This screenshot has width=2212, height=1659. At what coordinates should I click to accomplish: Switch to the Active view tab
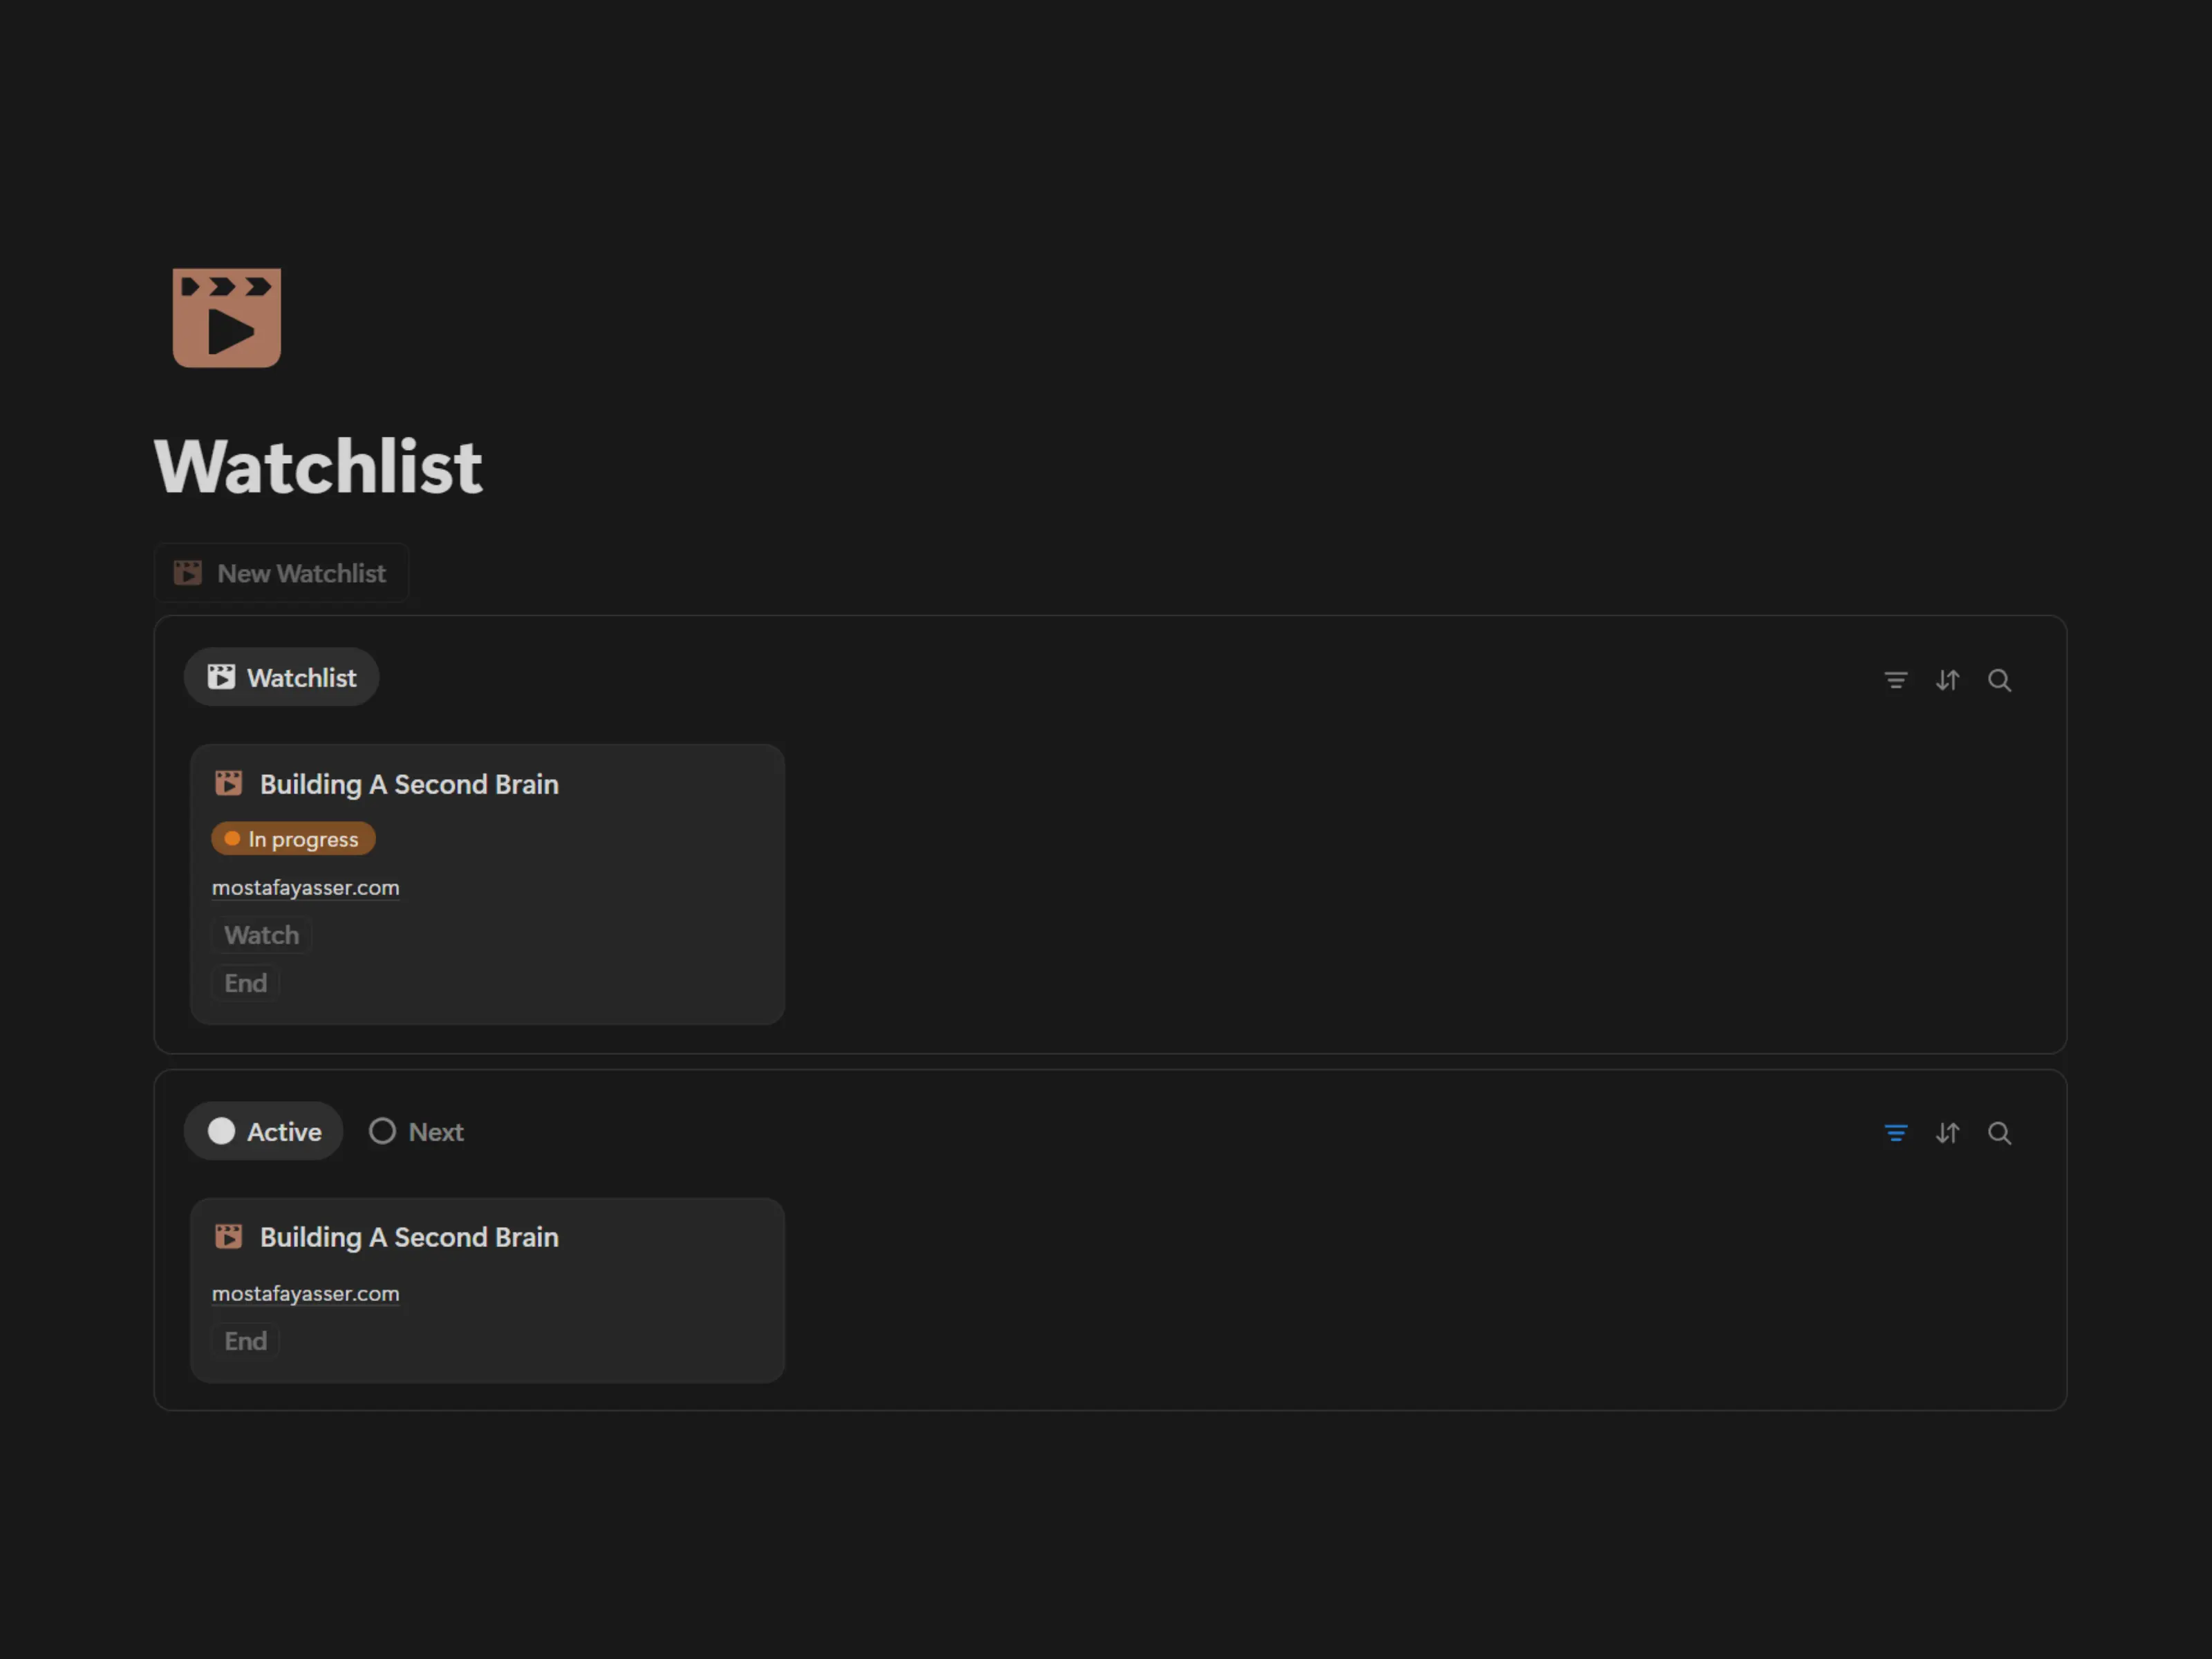point(264,1132)
